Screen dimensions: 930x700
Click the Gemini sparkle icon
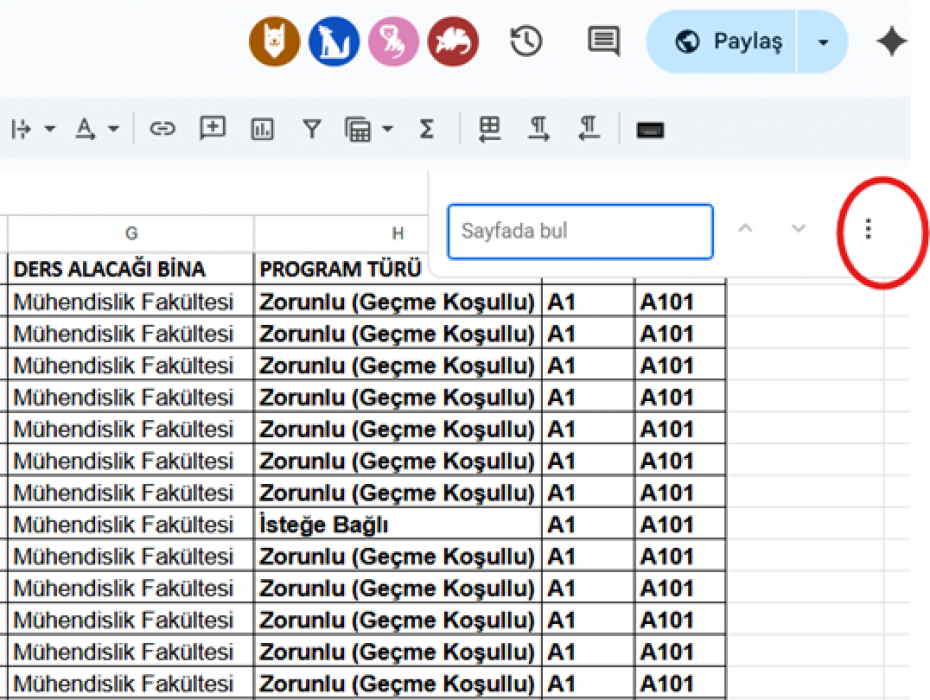click(x=891, y=42)
